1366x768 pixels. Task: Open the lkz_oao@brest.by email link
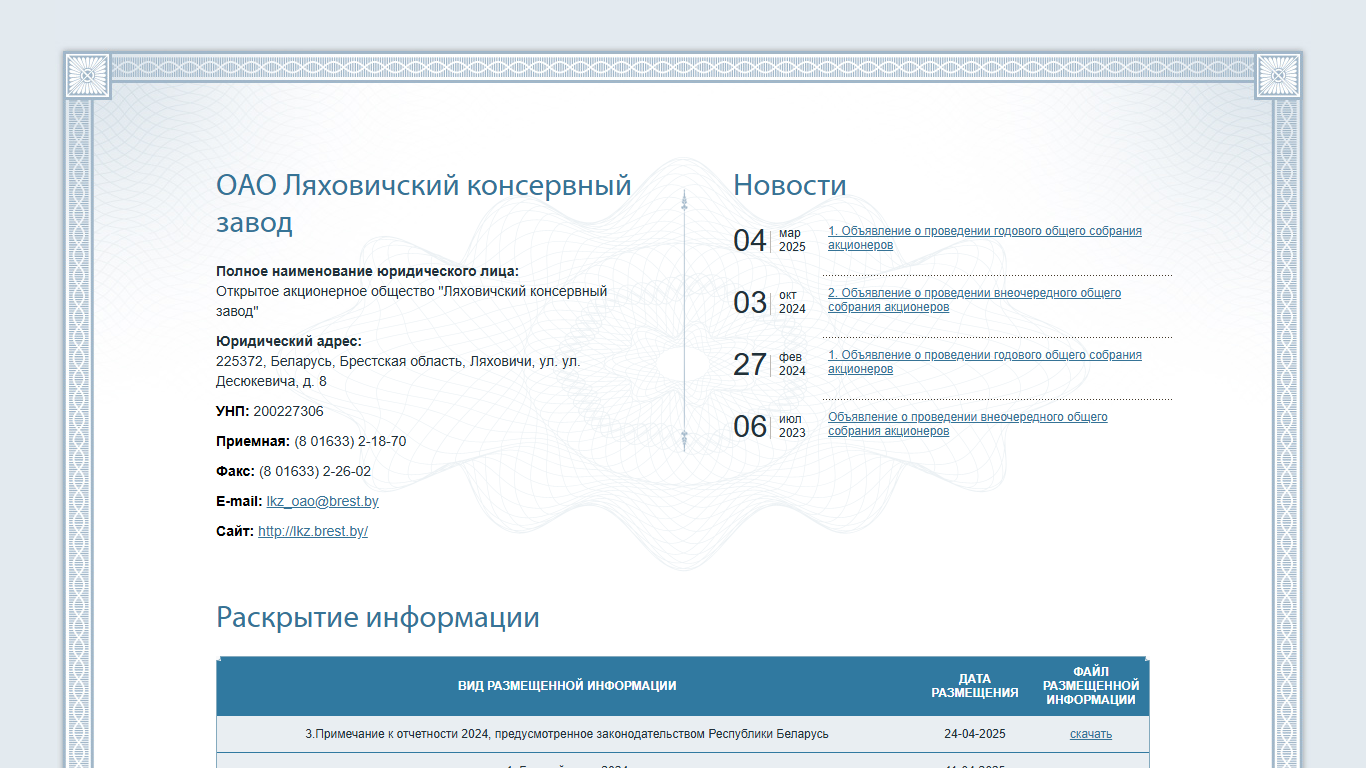322,501
